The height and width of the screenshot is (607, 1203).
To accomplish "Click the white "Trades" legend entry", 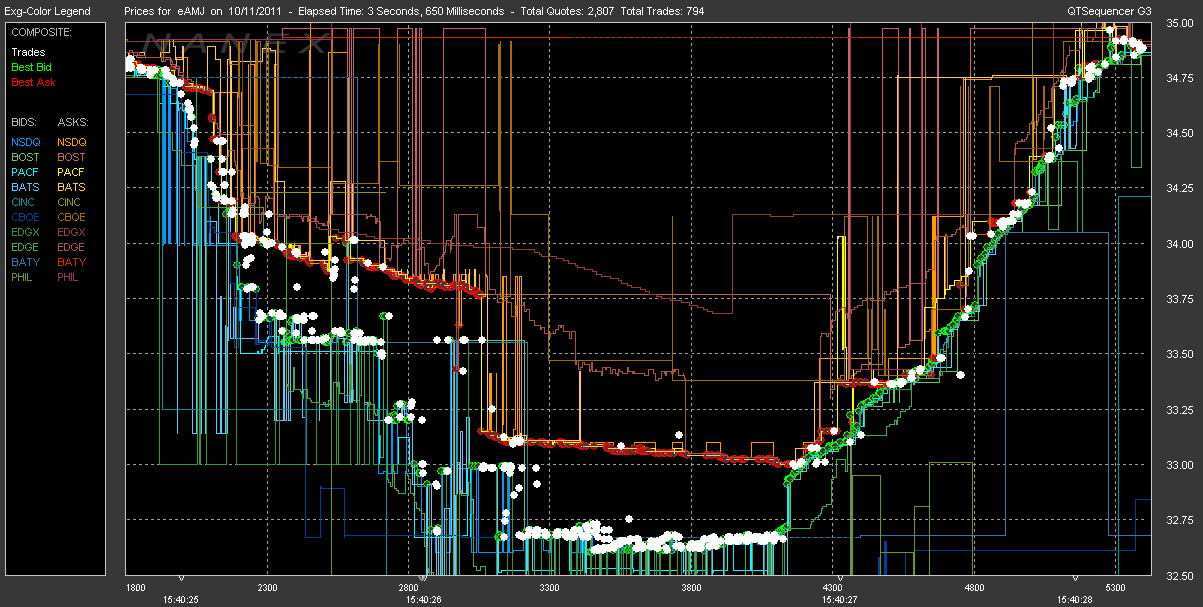I will (28, 52).
